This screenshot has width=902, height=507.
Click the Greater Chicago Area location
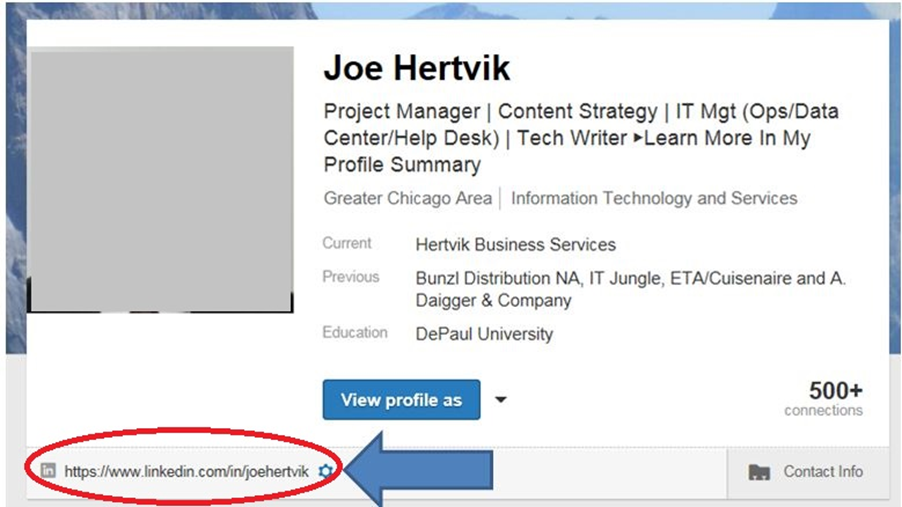(x=407, y=198)
